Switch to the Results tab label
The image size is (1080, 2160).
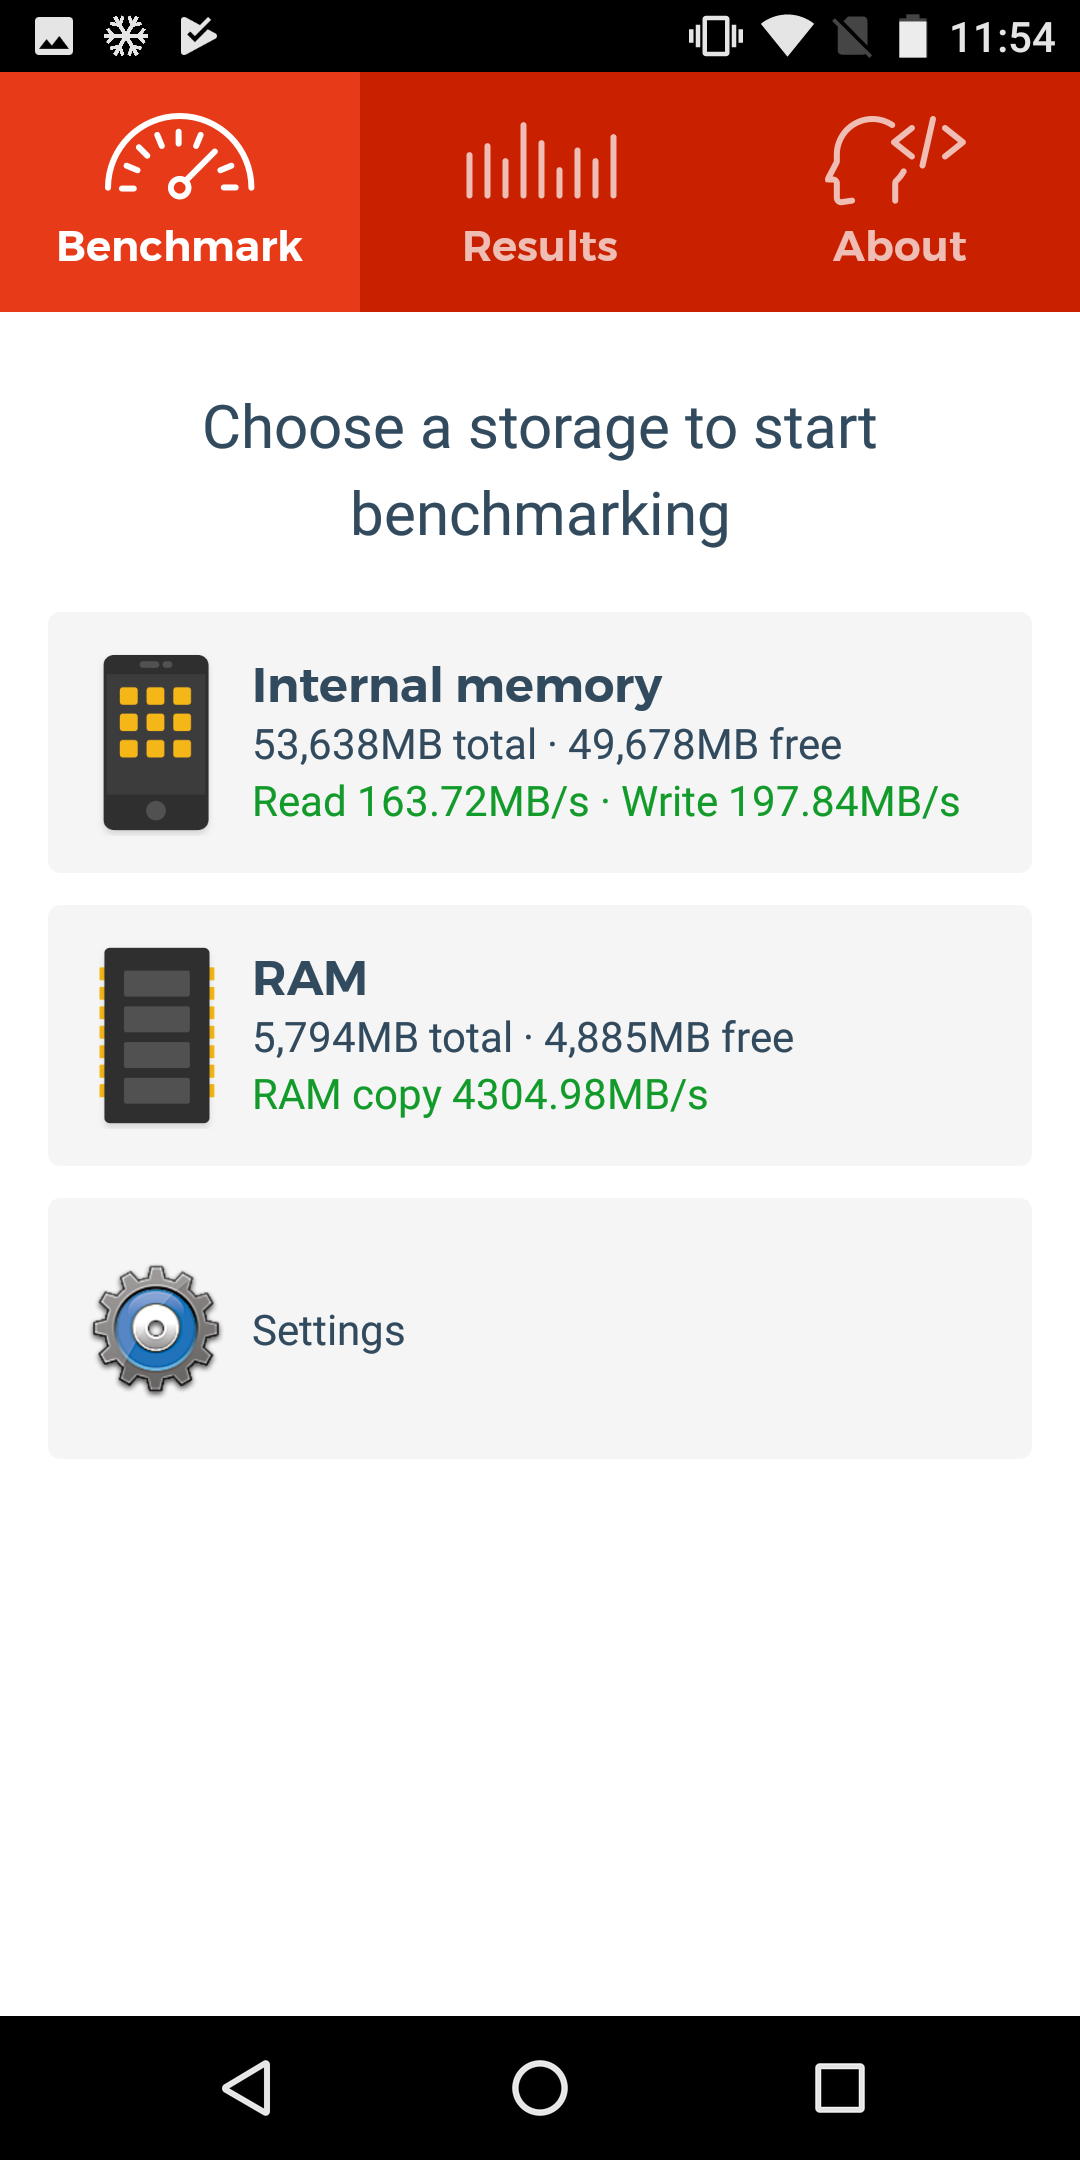tap(540, 246)
